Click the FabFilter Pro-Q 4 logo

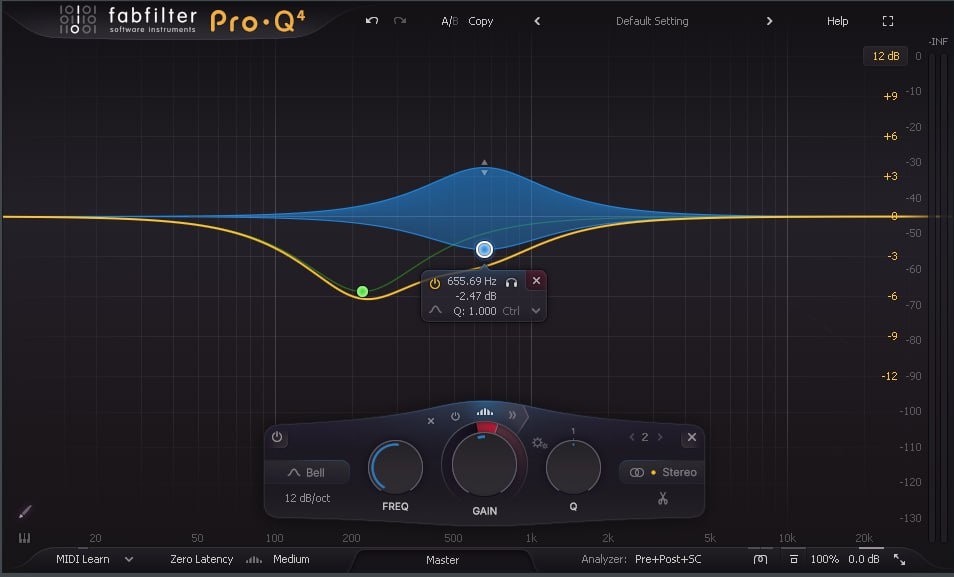tap(183, 20)
